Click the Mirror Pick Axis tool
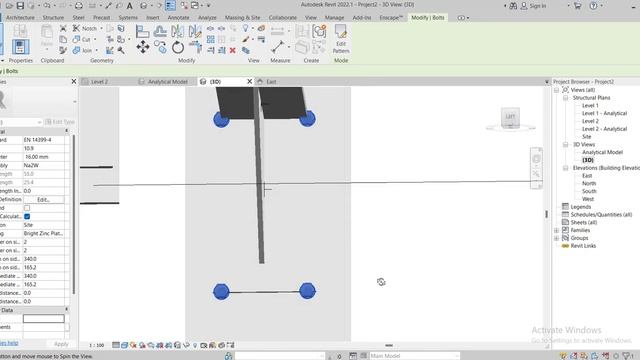This screenshot has height=360, width=640. point(178,31)
